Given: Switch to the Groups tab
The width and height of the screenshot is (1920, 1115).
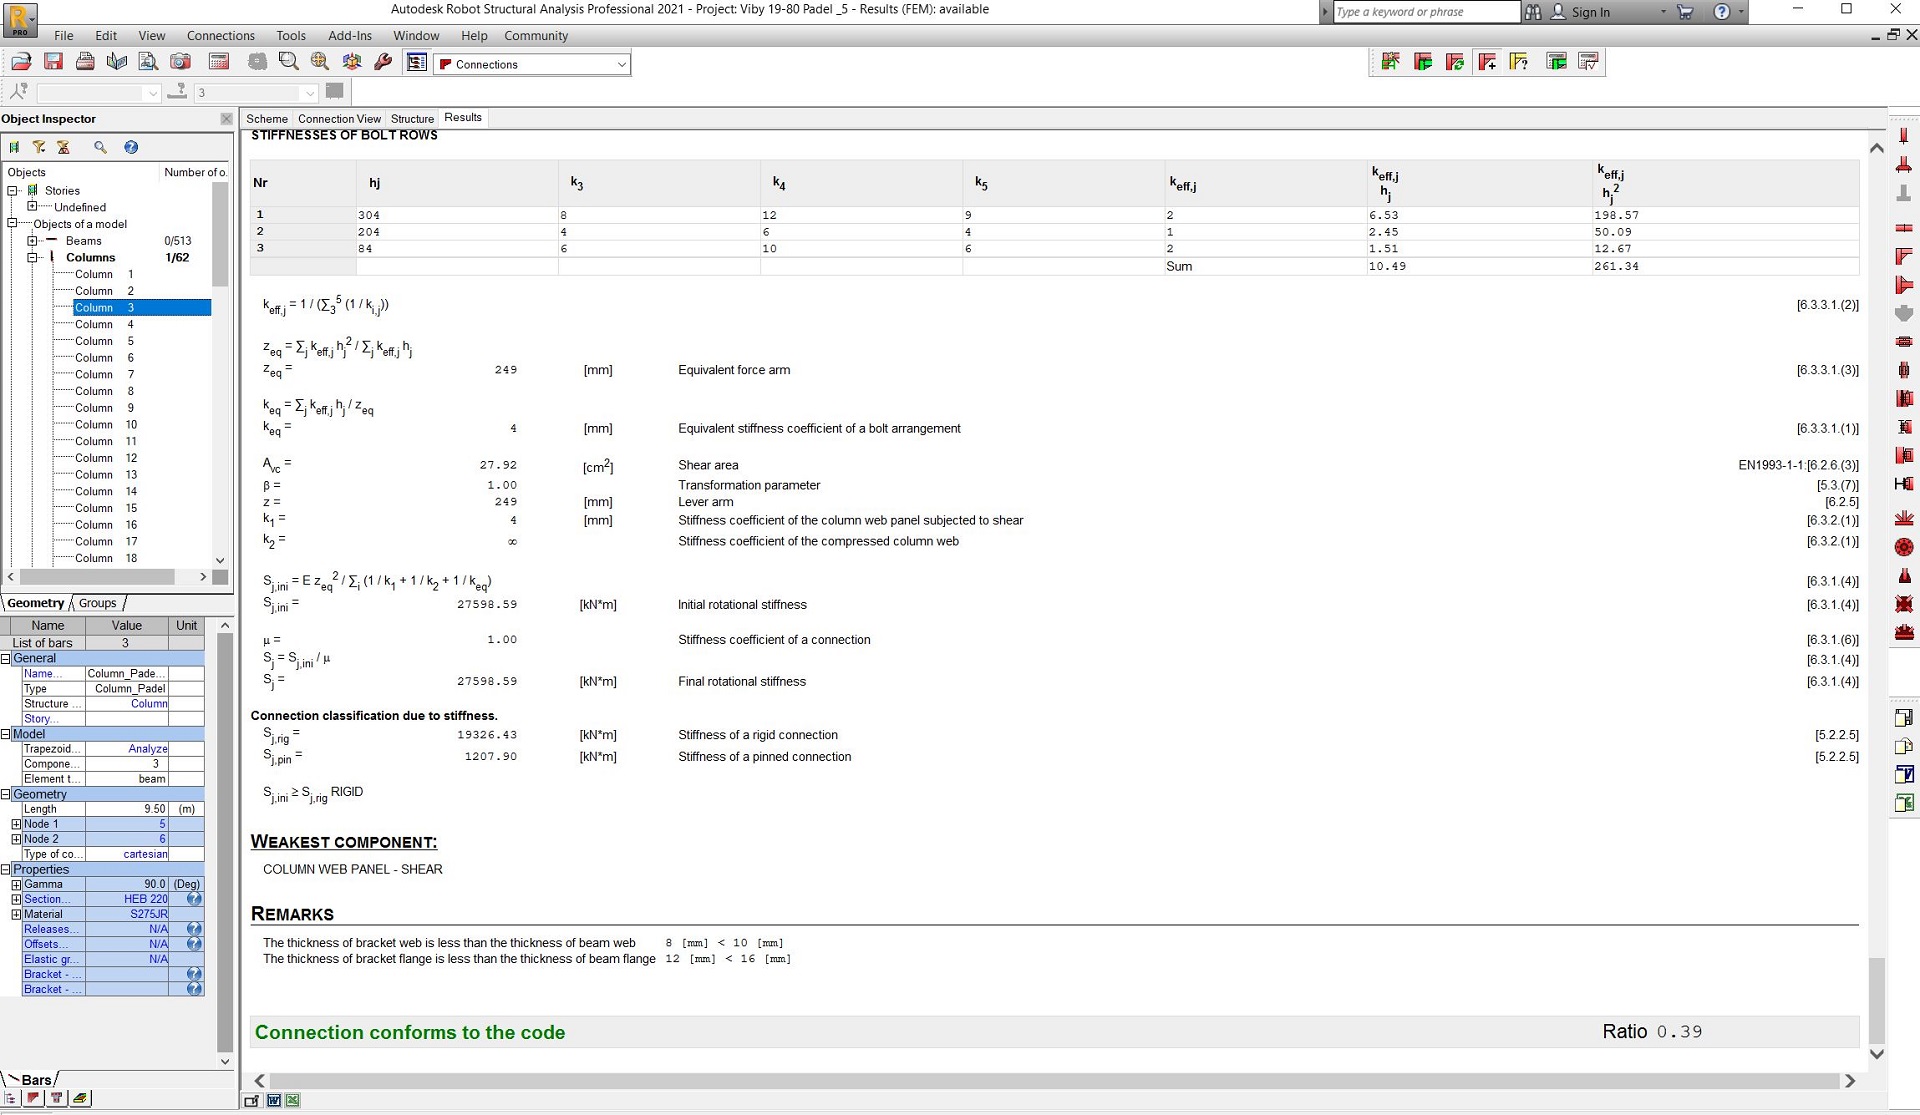Looking at the screenshot, I should [98, 603].
